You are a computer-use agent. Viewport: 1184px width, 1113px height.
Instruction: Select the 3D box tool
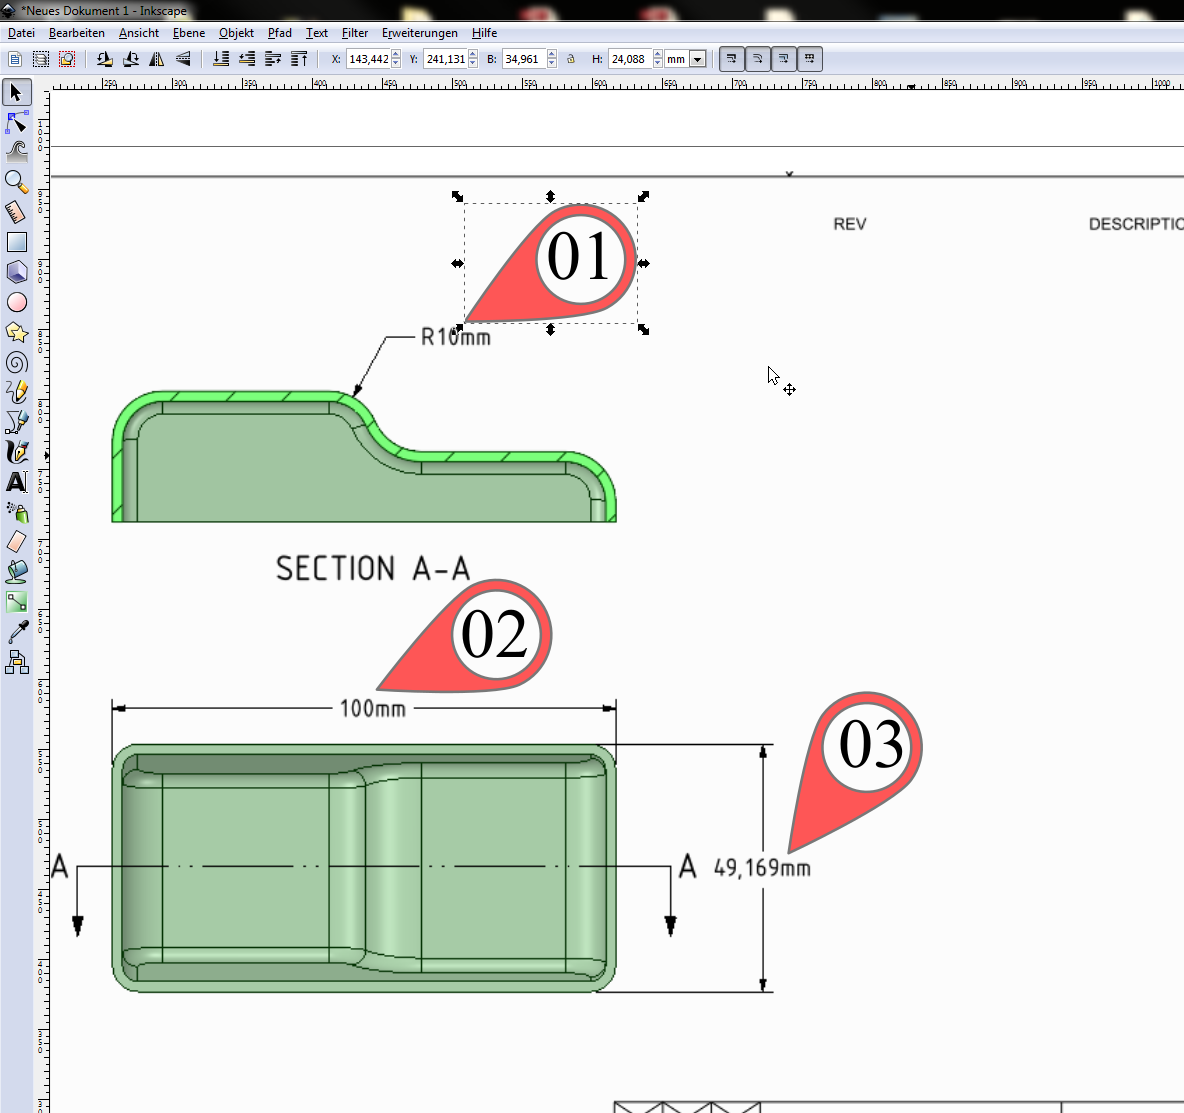click(16, 271)
